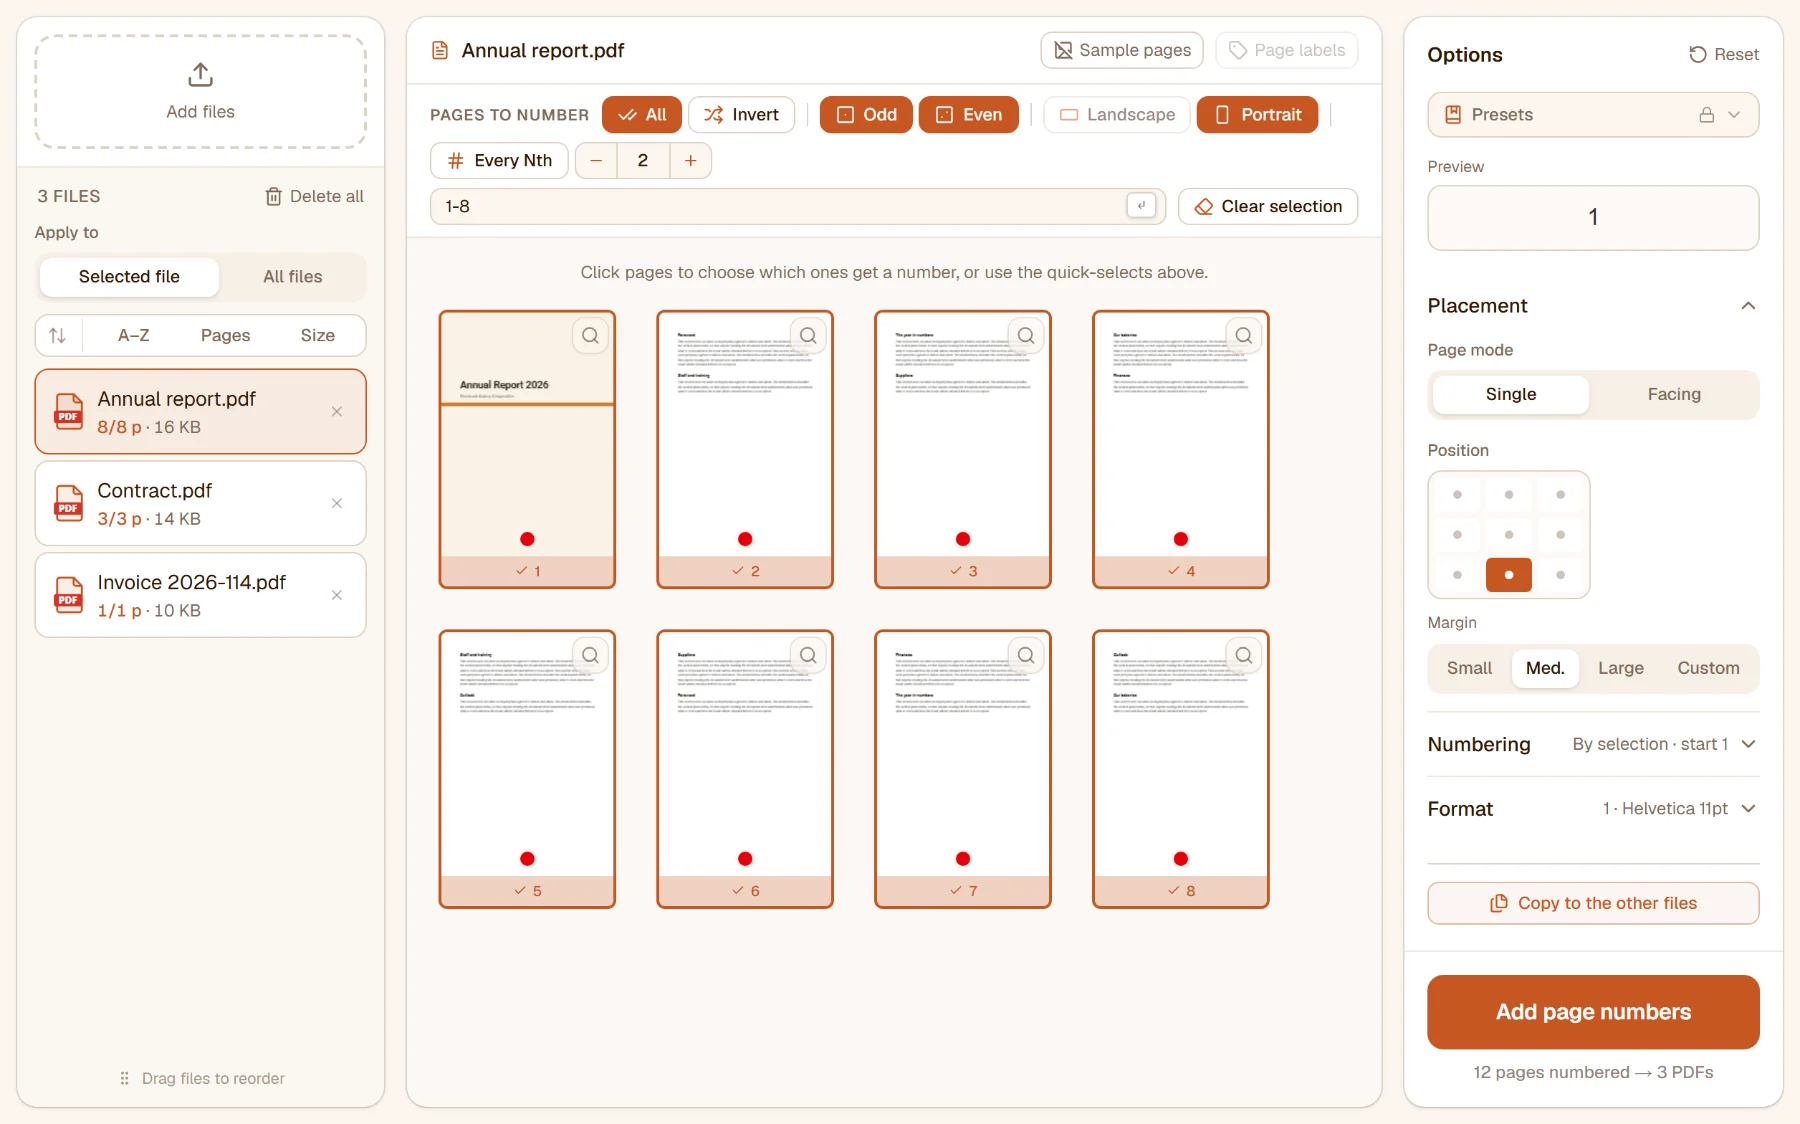Screen dimensions: 1800x1124
Task: Toggle the Even pages filter
Action: tap(968, 115)
